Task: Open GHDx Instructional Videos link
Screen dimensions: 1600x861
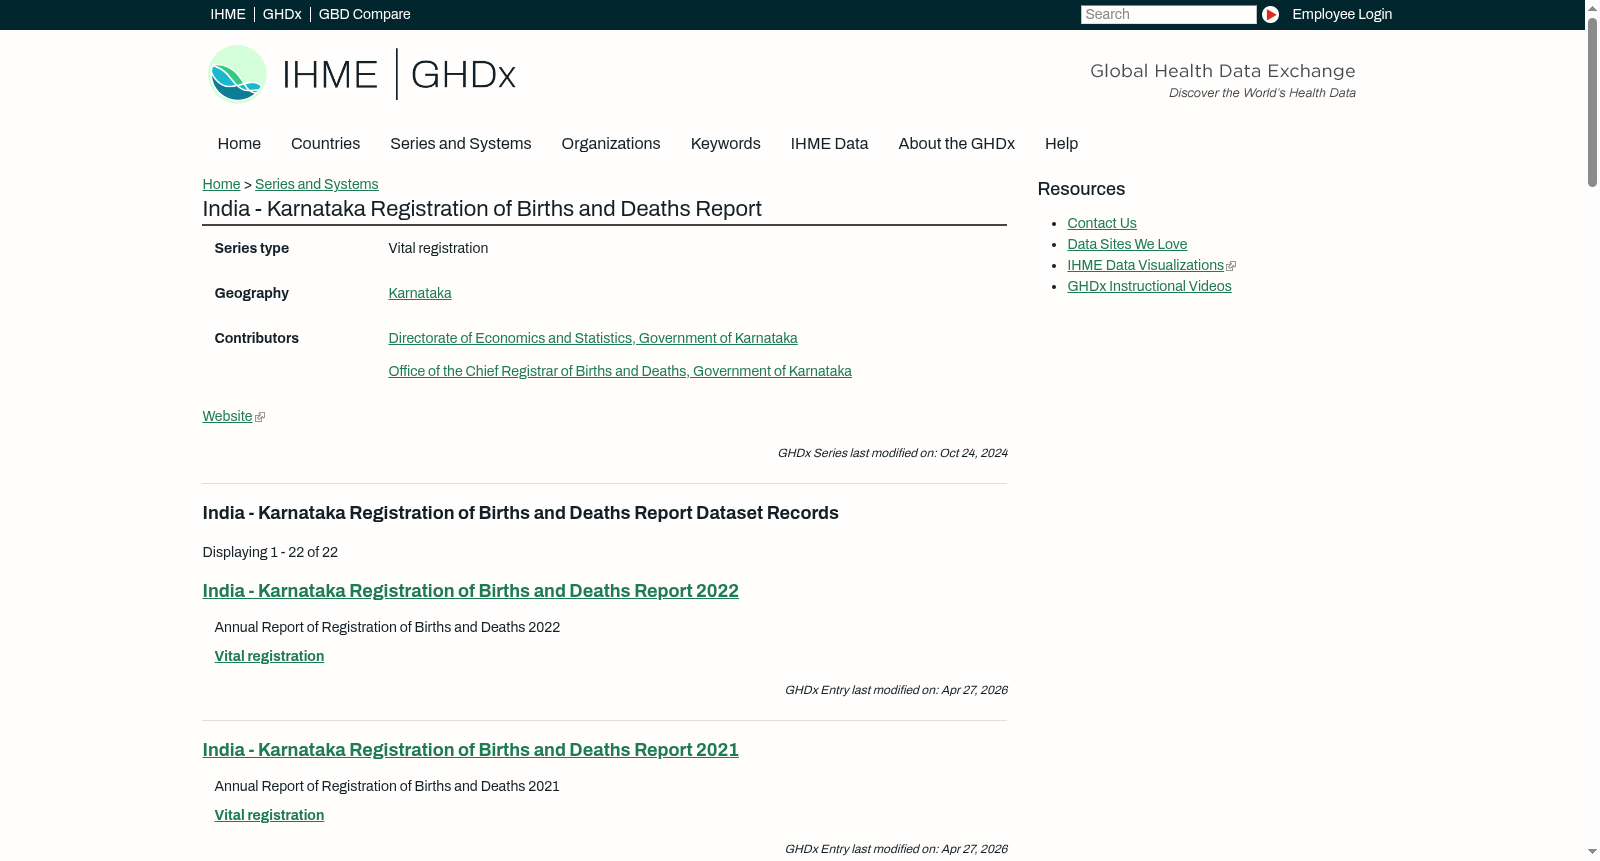Action: click(x=1149, y=286)
